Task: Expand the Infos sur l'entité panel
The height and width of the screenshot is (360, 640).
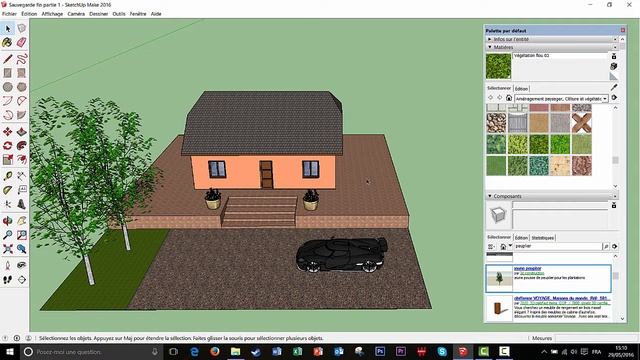Action: click(489, 39)
